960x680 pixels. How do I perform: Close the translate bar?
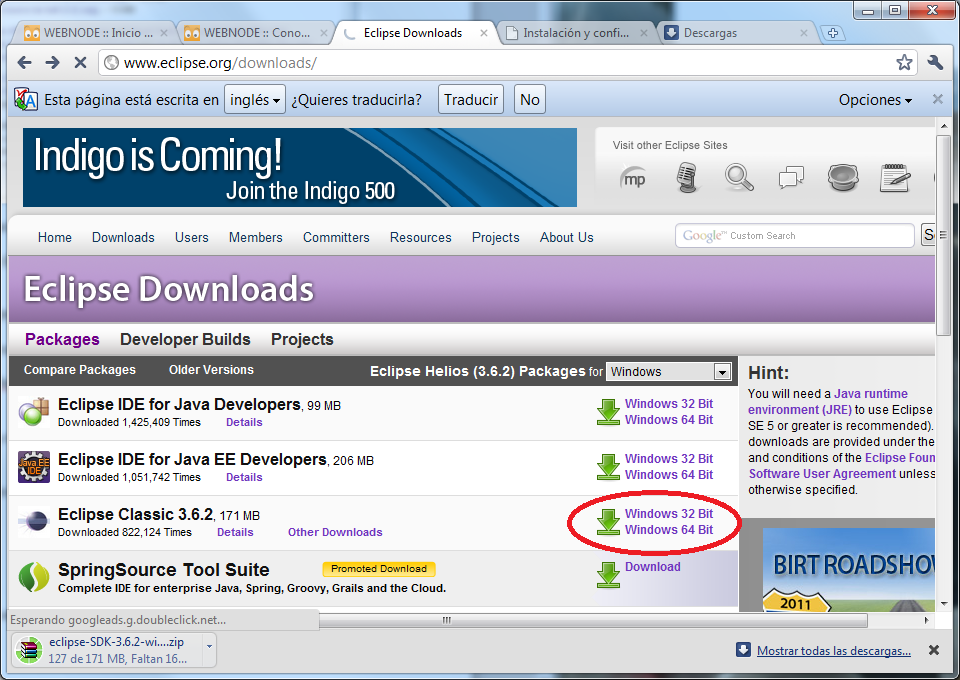pyautogui.click(x=937, y=99)
